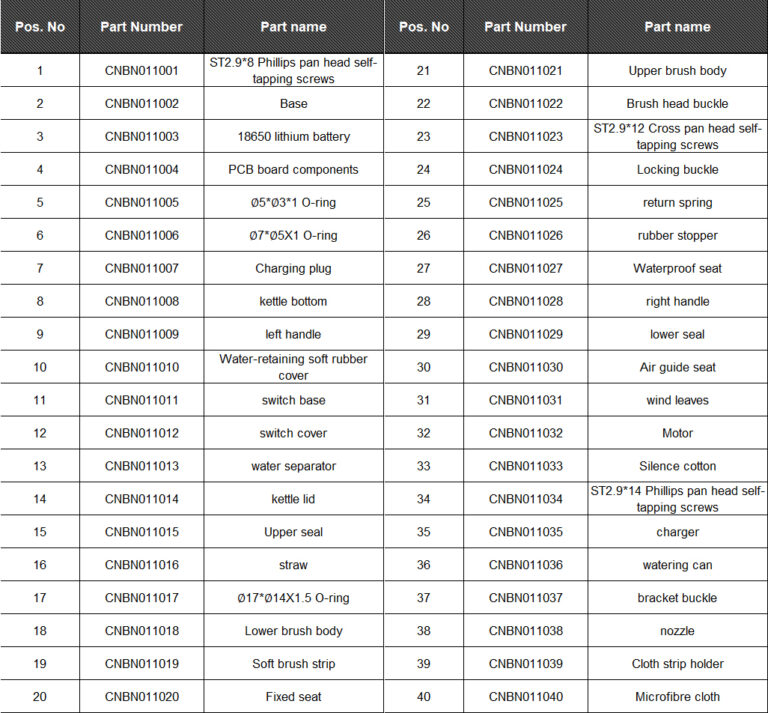This screenshot has height=713, width=768.
Task: Select the 'Charging plug' part name
Action: click(x=293, y=268)
